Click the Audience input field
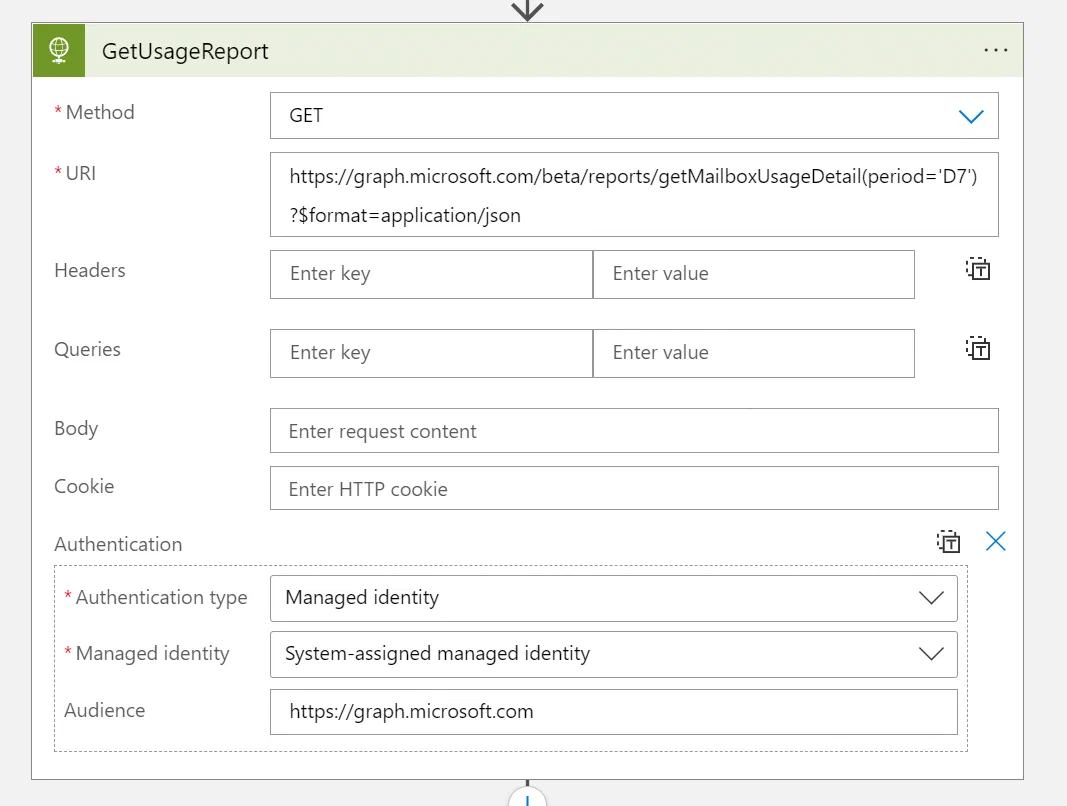The height and width of the screenshot is (806, 1067). (x=614, y=712)
